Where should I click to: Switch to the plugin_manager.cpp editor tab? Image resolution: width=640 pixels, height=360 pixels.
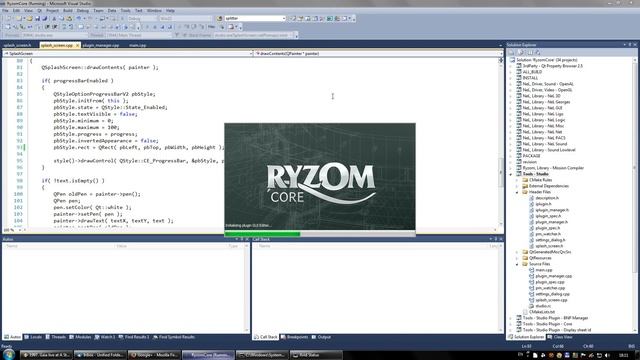[101, 45]
